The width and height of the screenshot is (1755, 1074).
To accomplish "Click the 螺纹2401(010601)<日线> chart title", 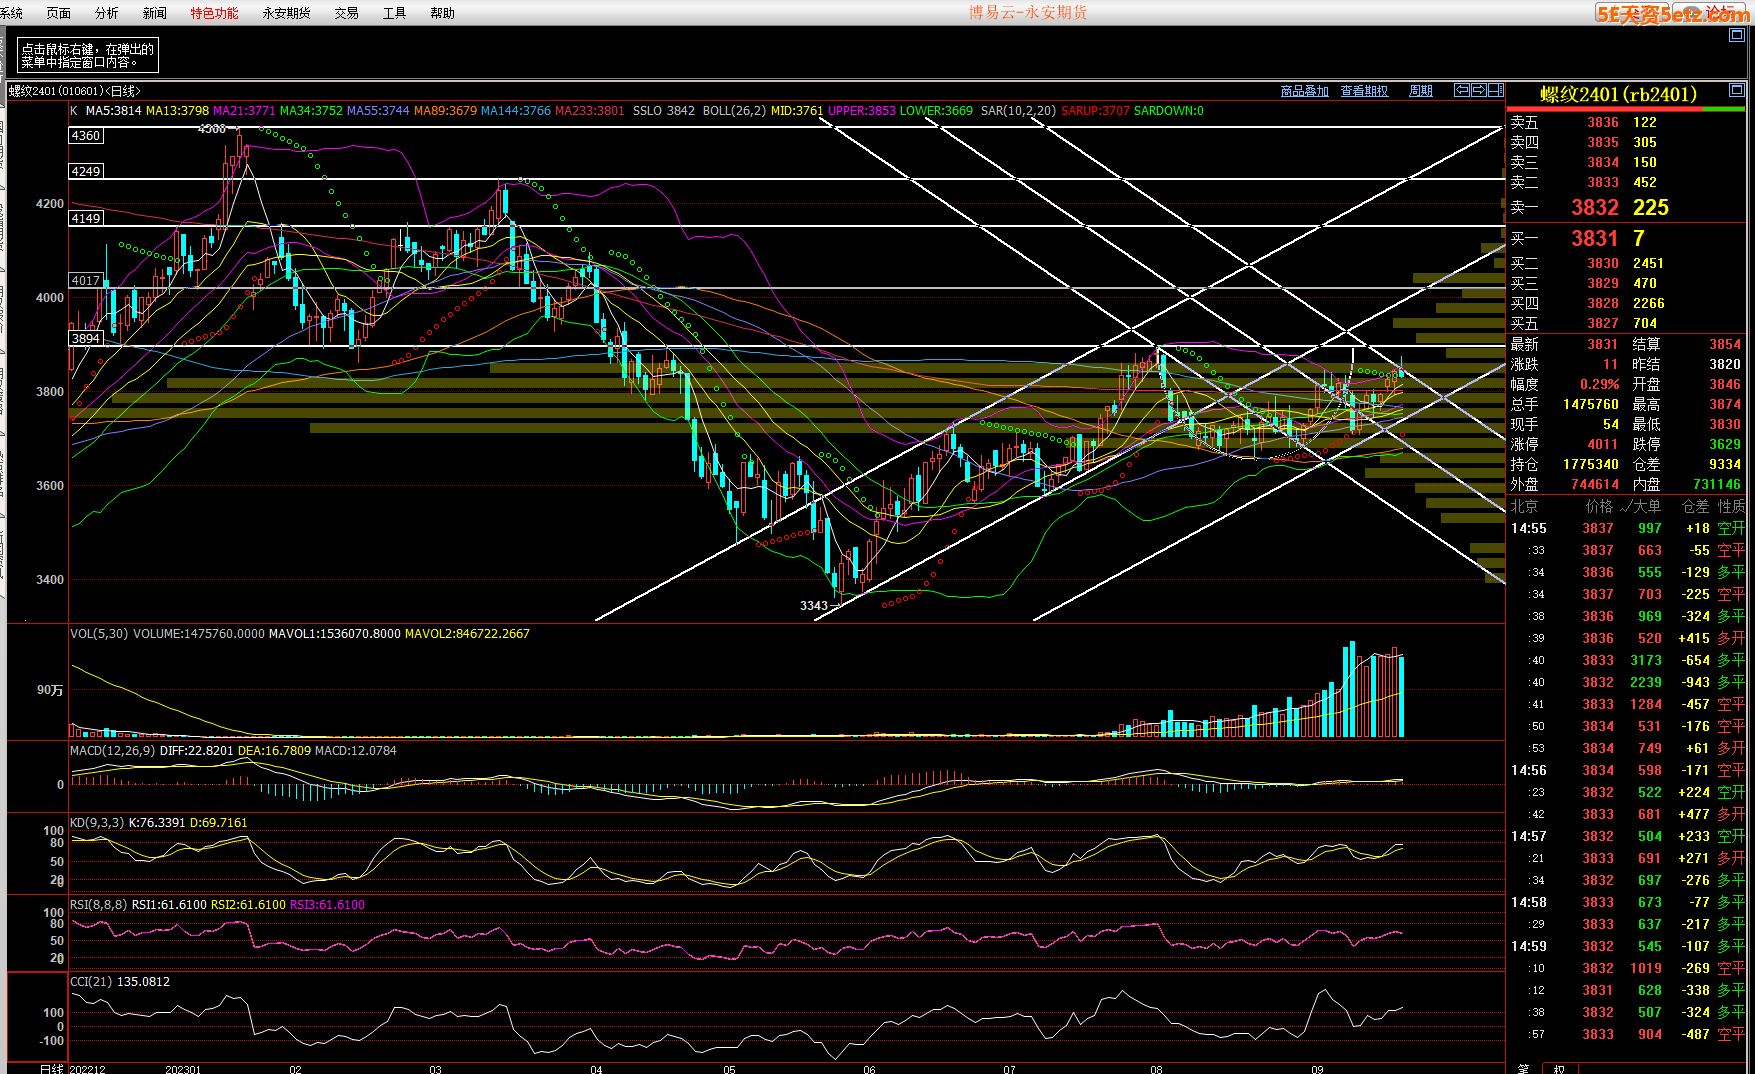I will 74,91.
